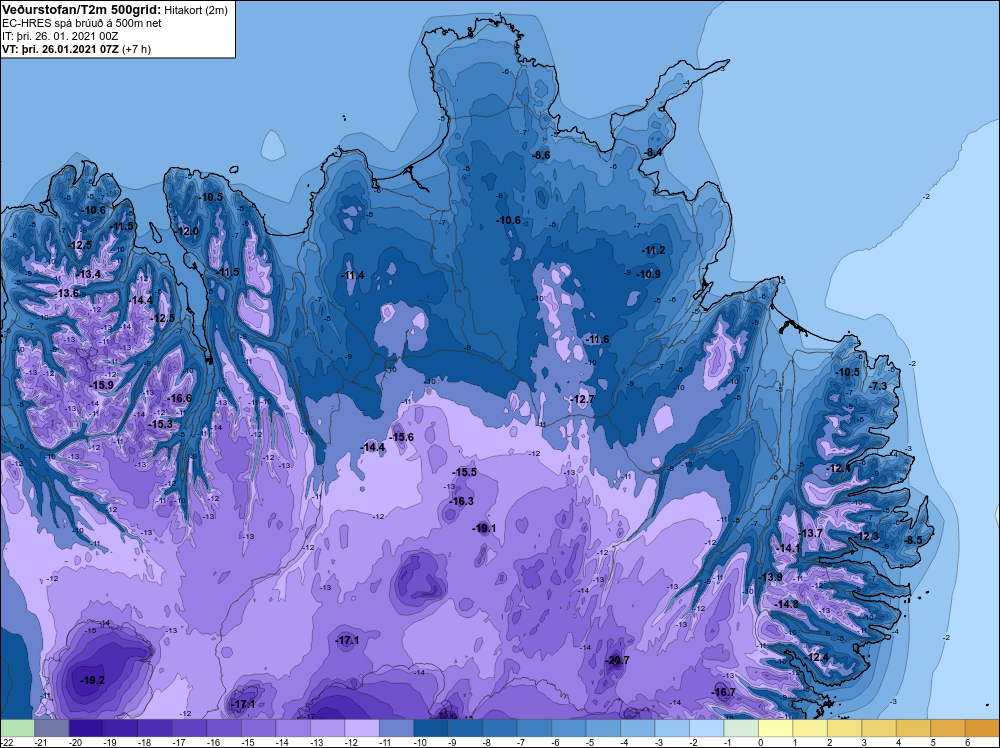1000x748 pixels.
Task: Click the -12.0 temperature label
Action: (187, 231)
